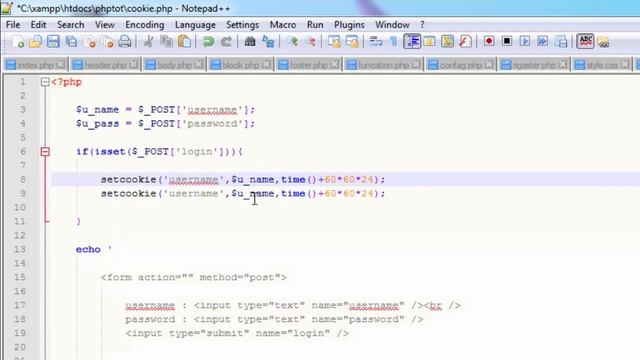Open the Encoding menu
The width and height of the screenshot is (640, 360).
point(144,25)
